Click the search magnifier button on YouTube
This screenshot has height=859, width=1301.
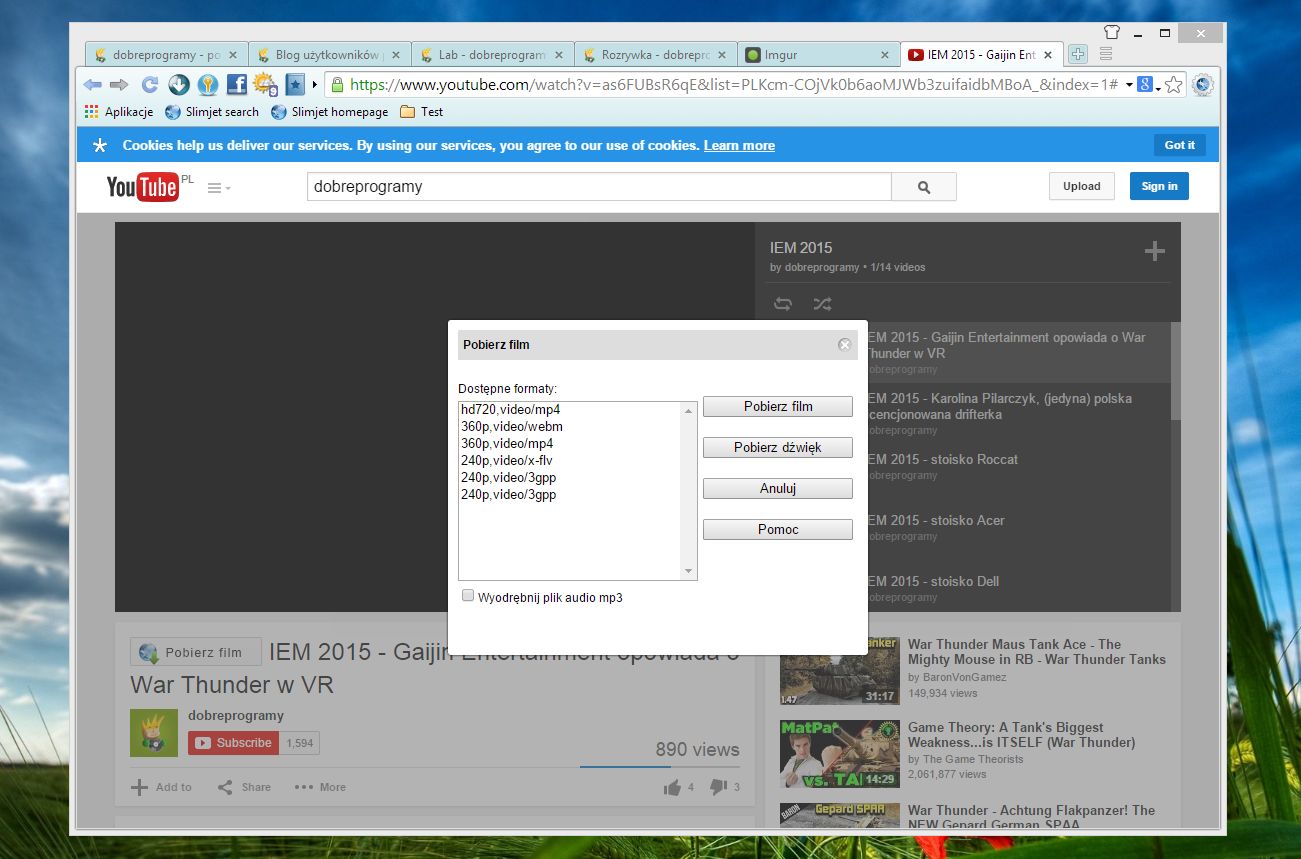(x=923, y=187)
